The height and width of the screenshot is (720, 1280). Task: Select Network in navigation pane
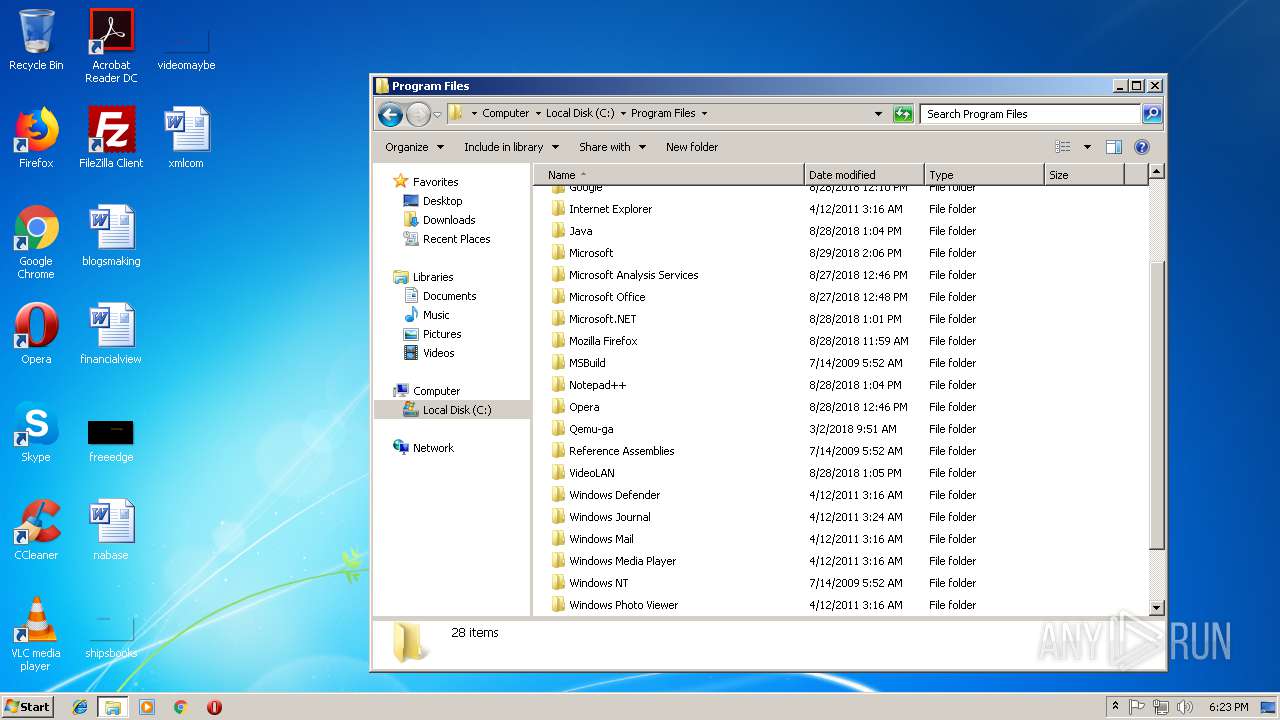click(433, 448)
